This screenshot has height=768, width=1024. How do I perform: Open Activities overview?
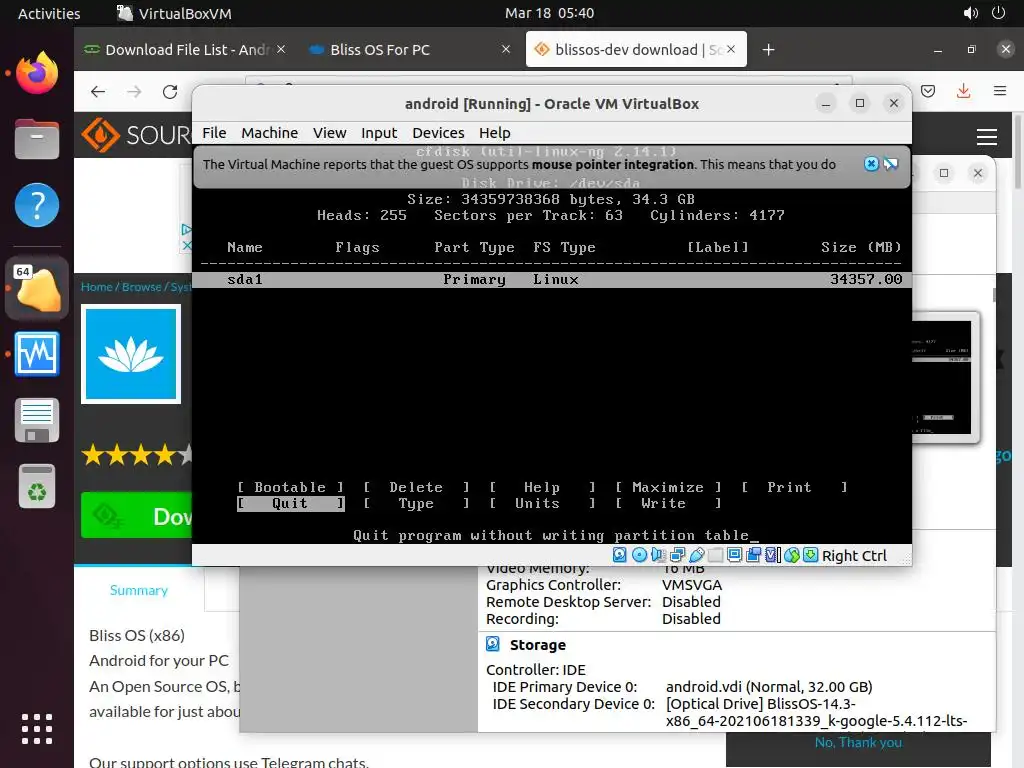pos(49,13)
